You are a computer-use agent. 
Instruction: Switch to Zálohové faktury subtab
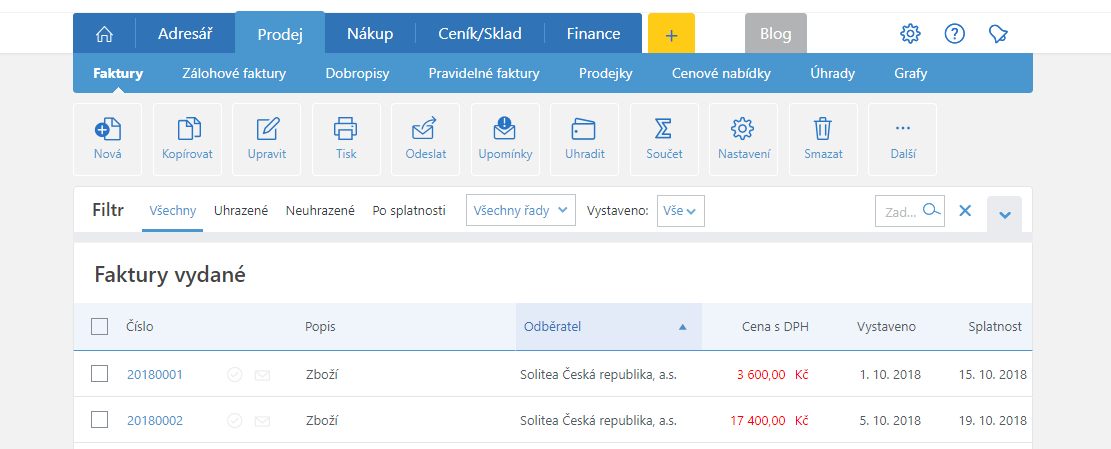tap(235, 73)
